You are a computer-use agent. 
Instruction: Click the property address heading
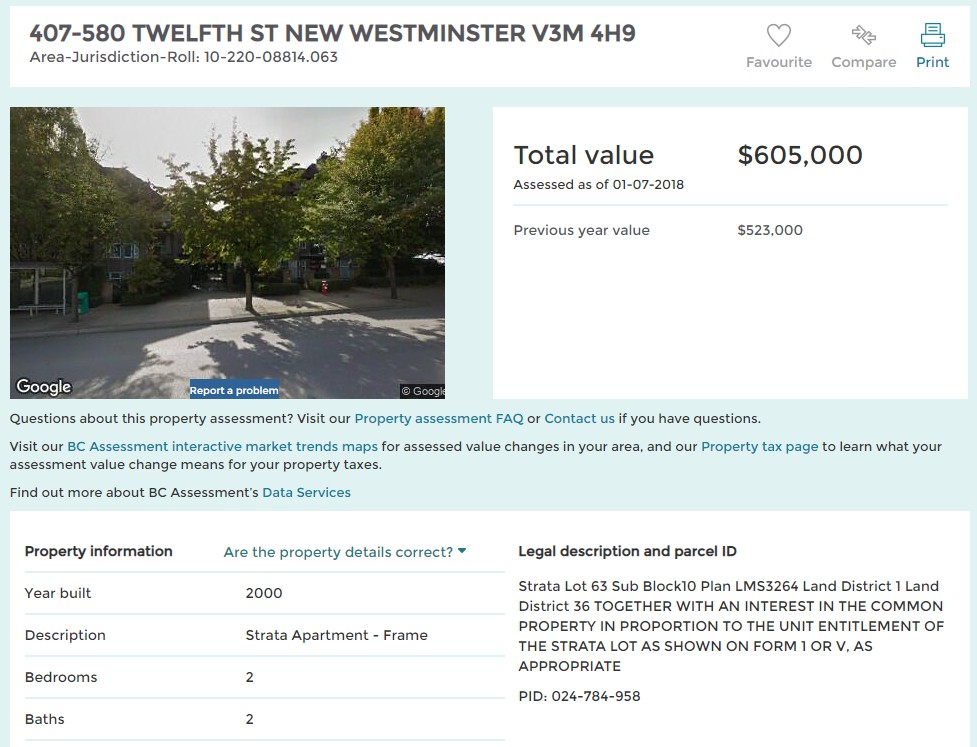pos(333,33)
